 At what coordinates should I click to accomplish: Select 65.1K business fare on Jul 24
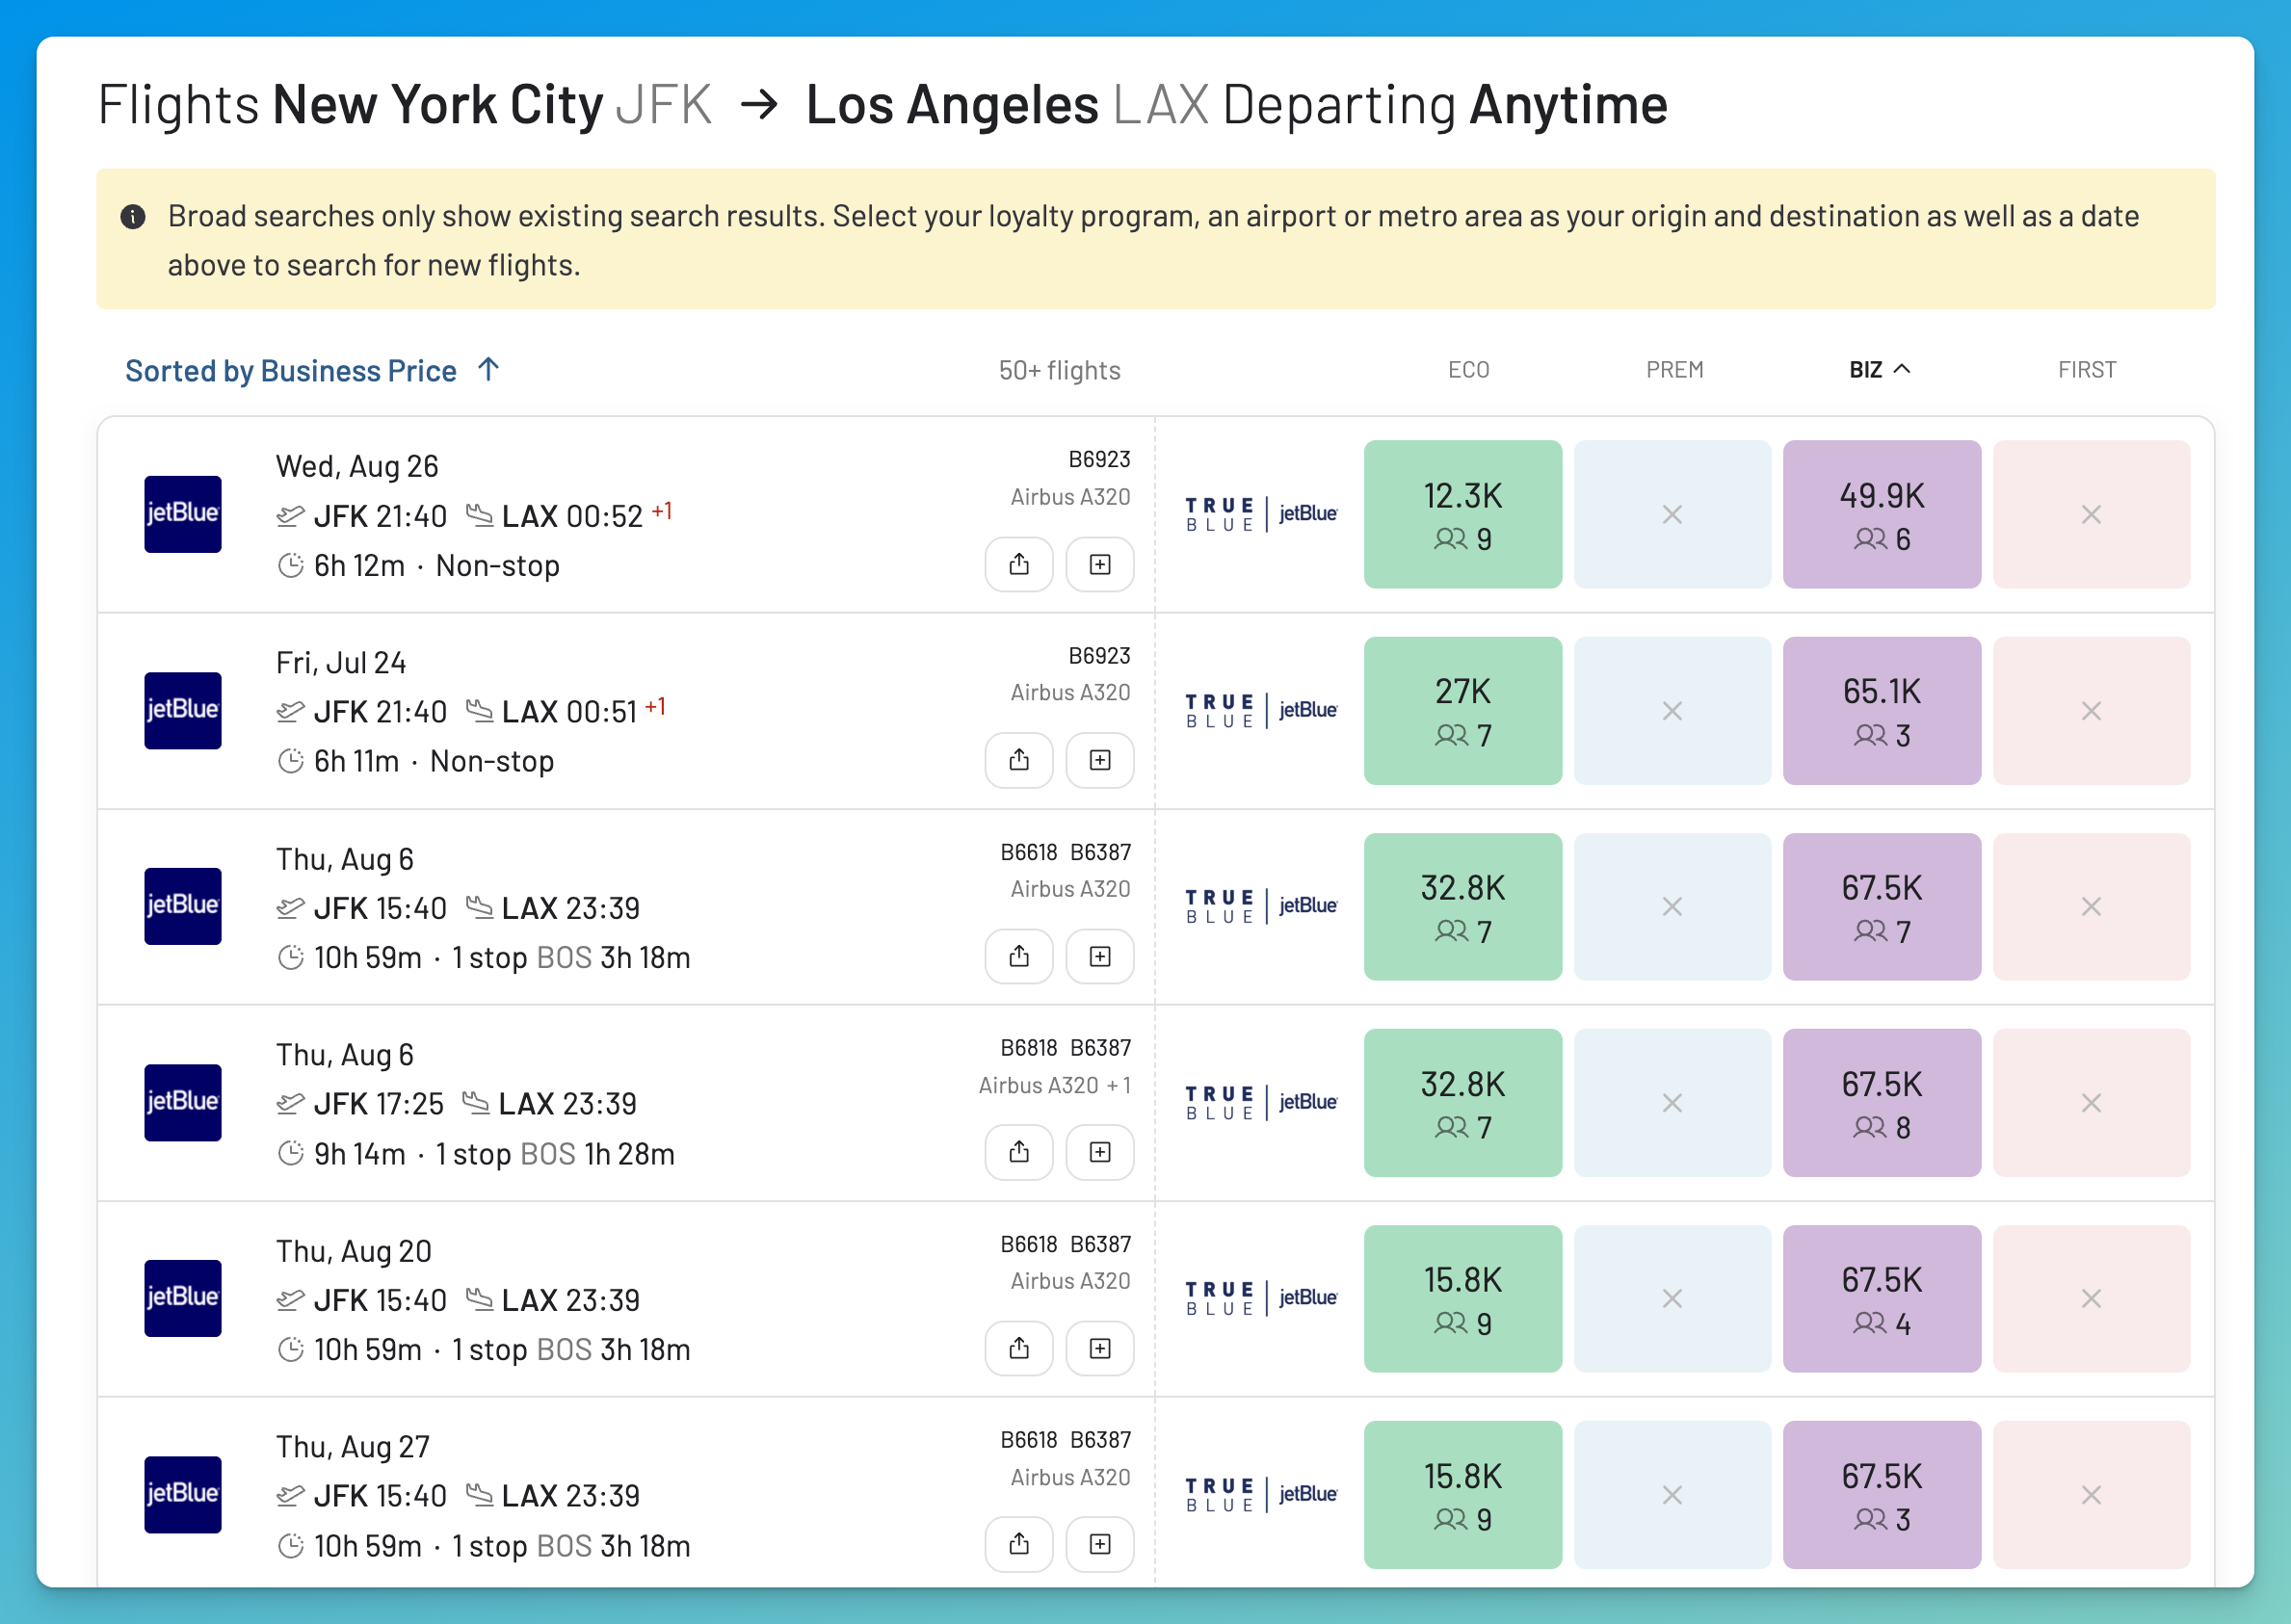click(1881, 711)
